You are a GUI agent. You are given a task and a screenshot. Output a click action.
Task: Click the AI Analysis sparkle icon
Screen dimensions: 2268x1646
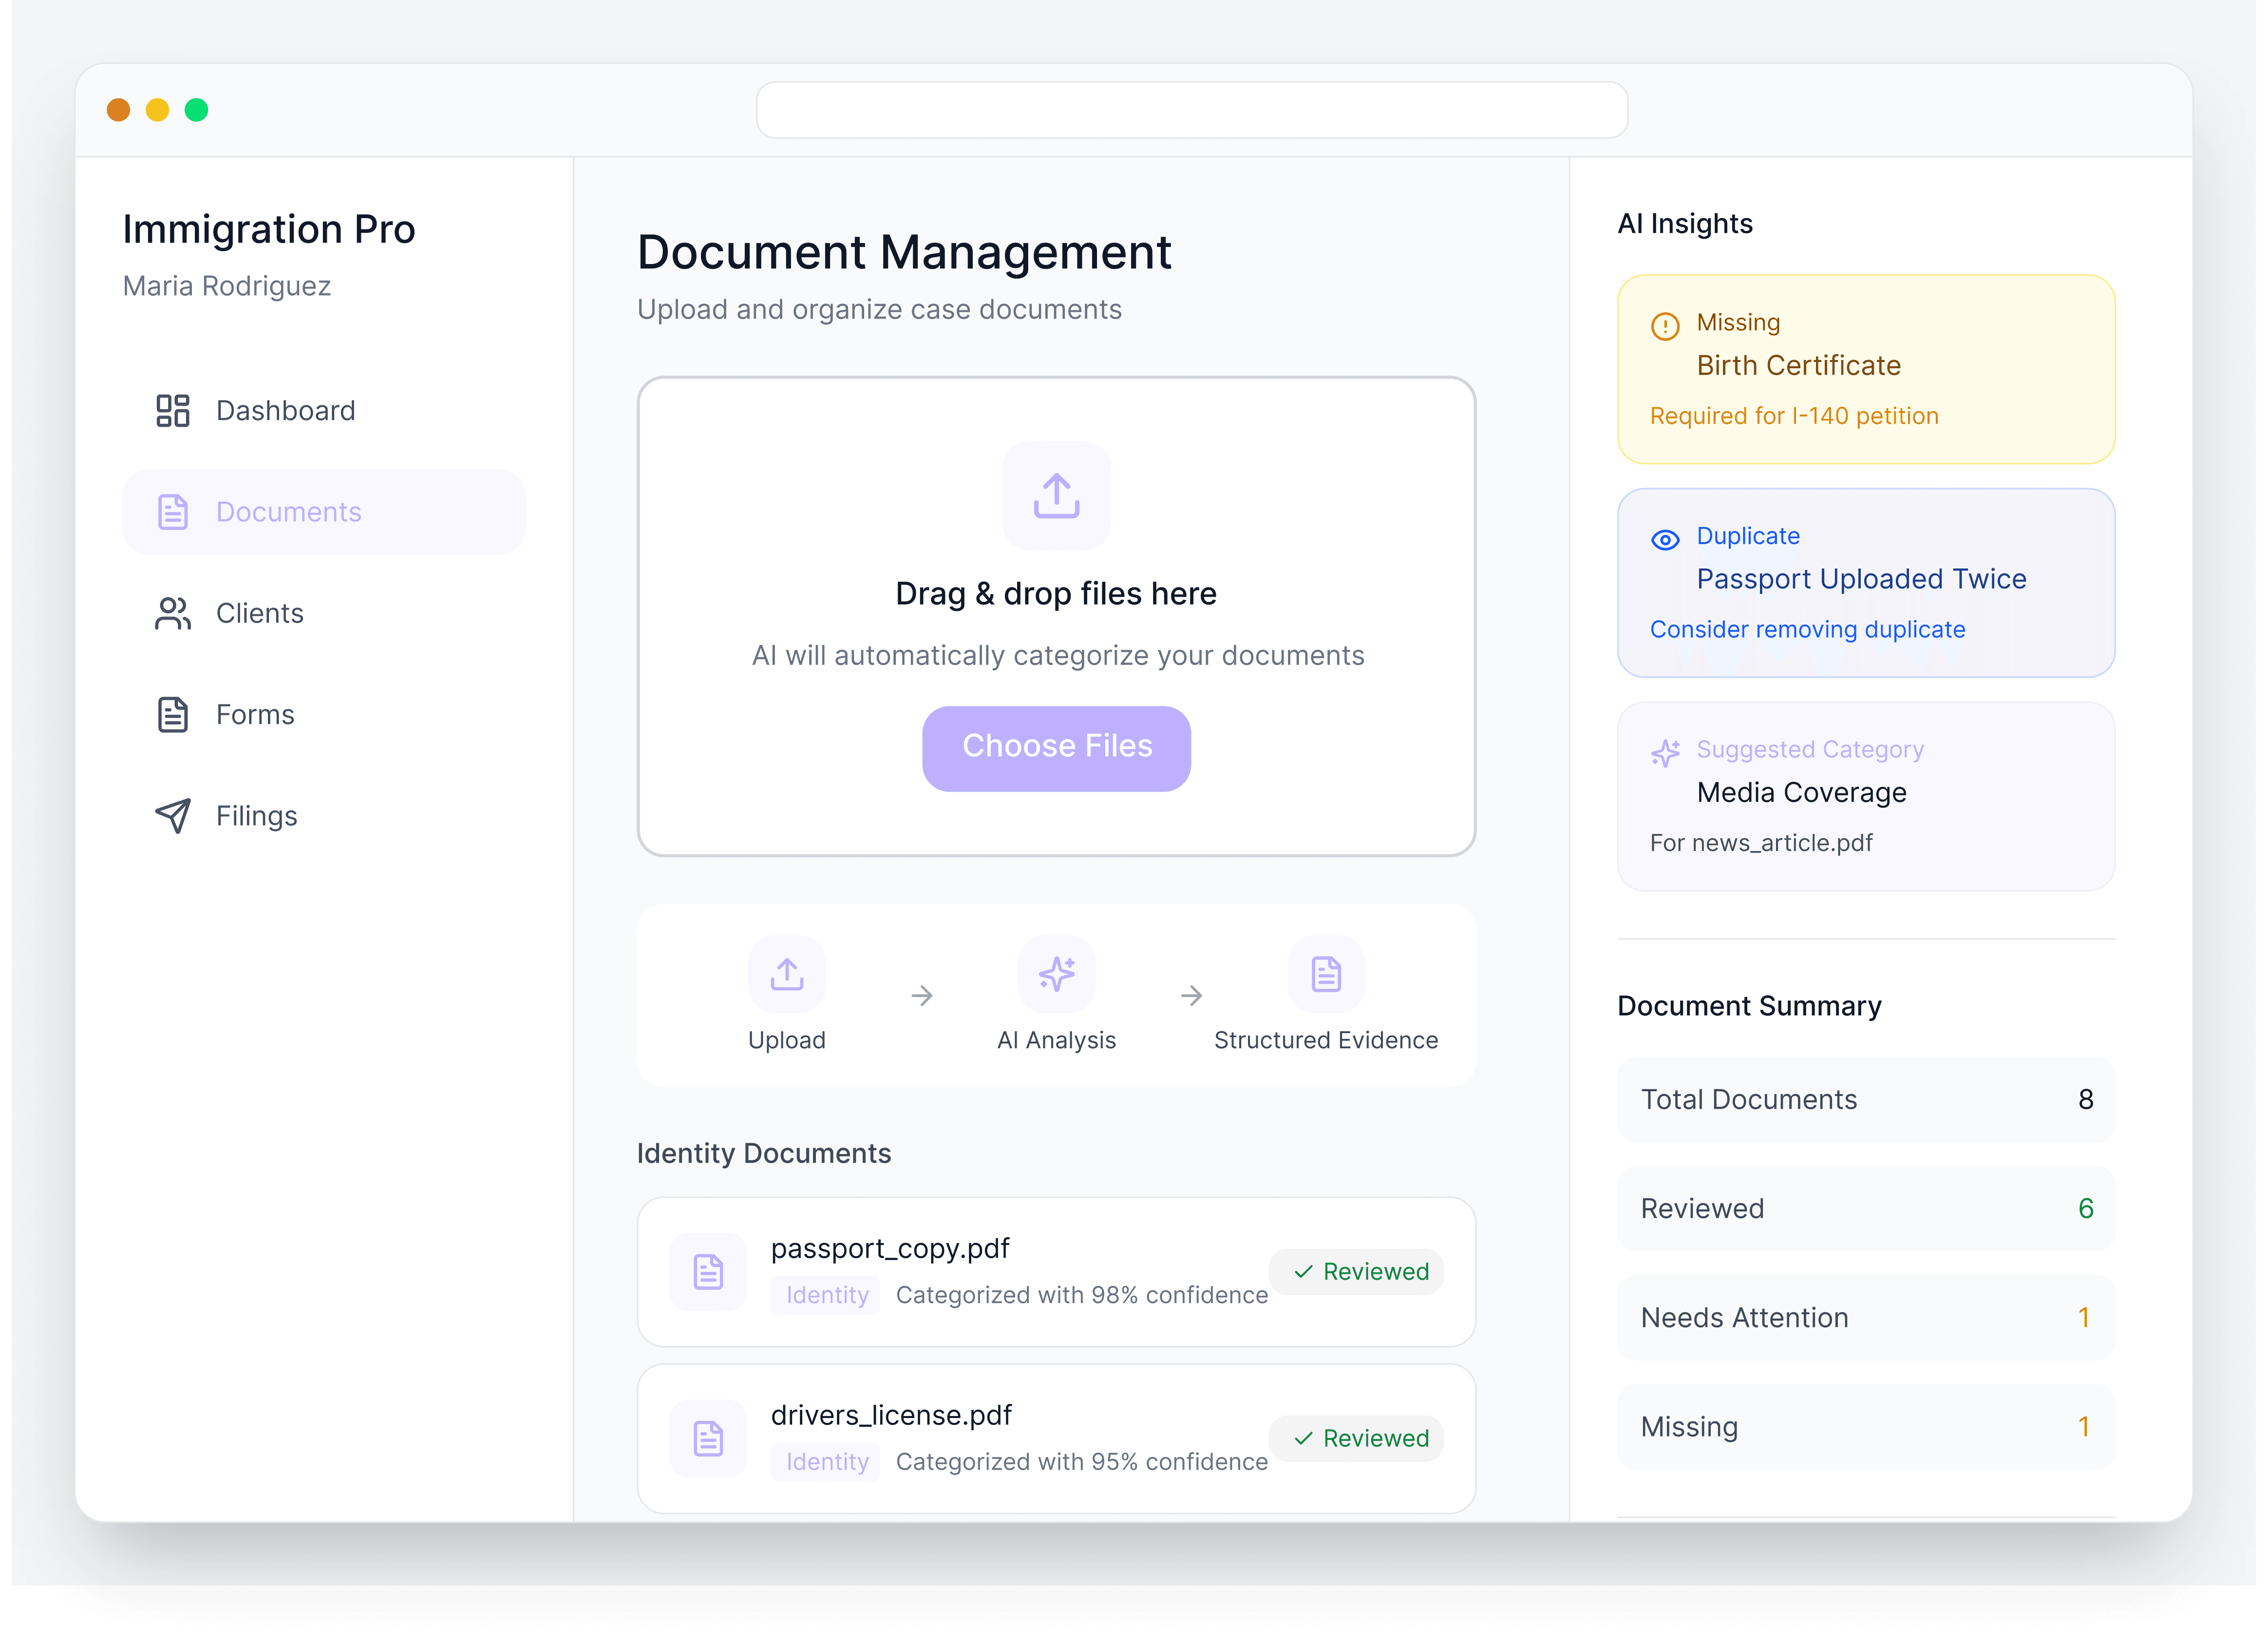(1056, 973)
